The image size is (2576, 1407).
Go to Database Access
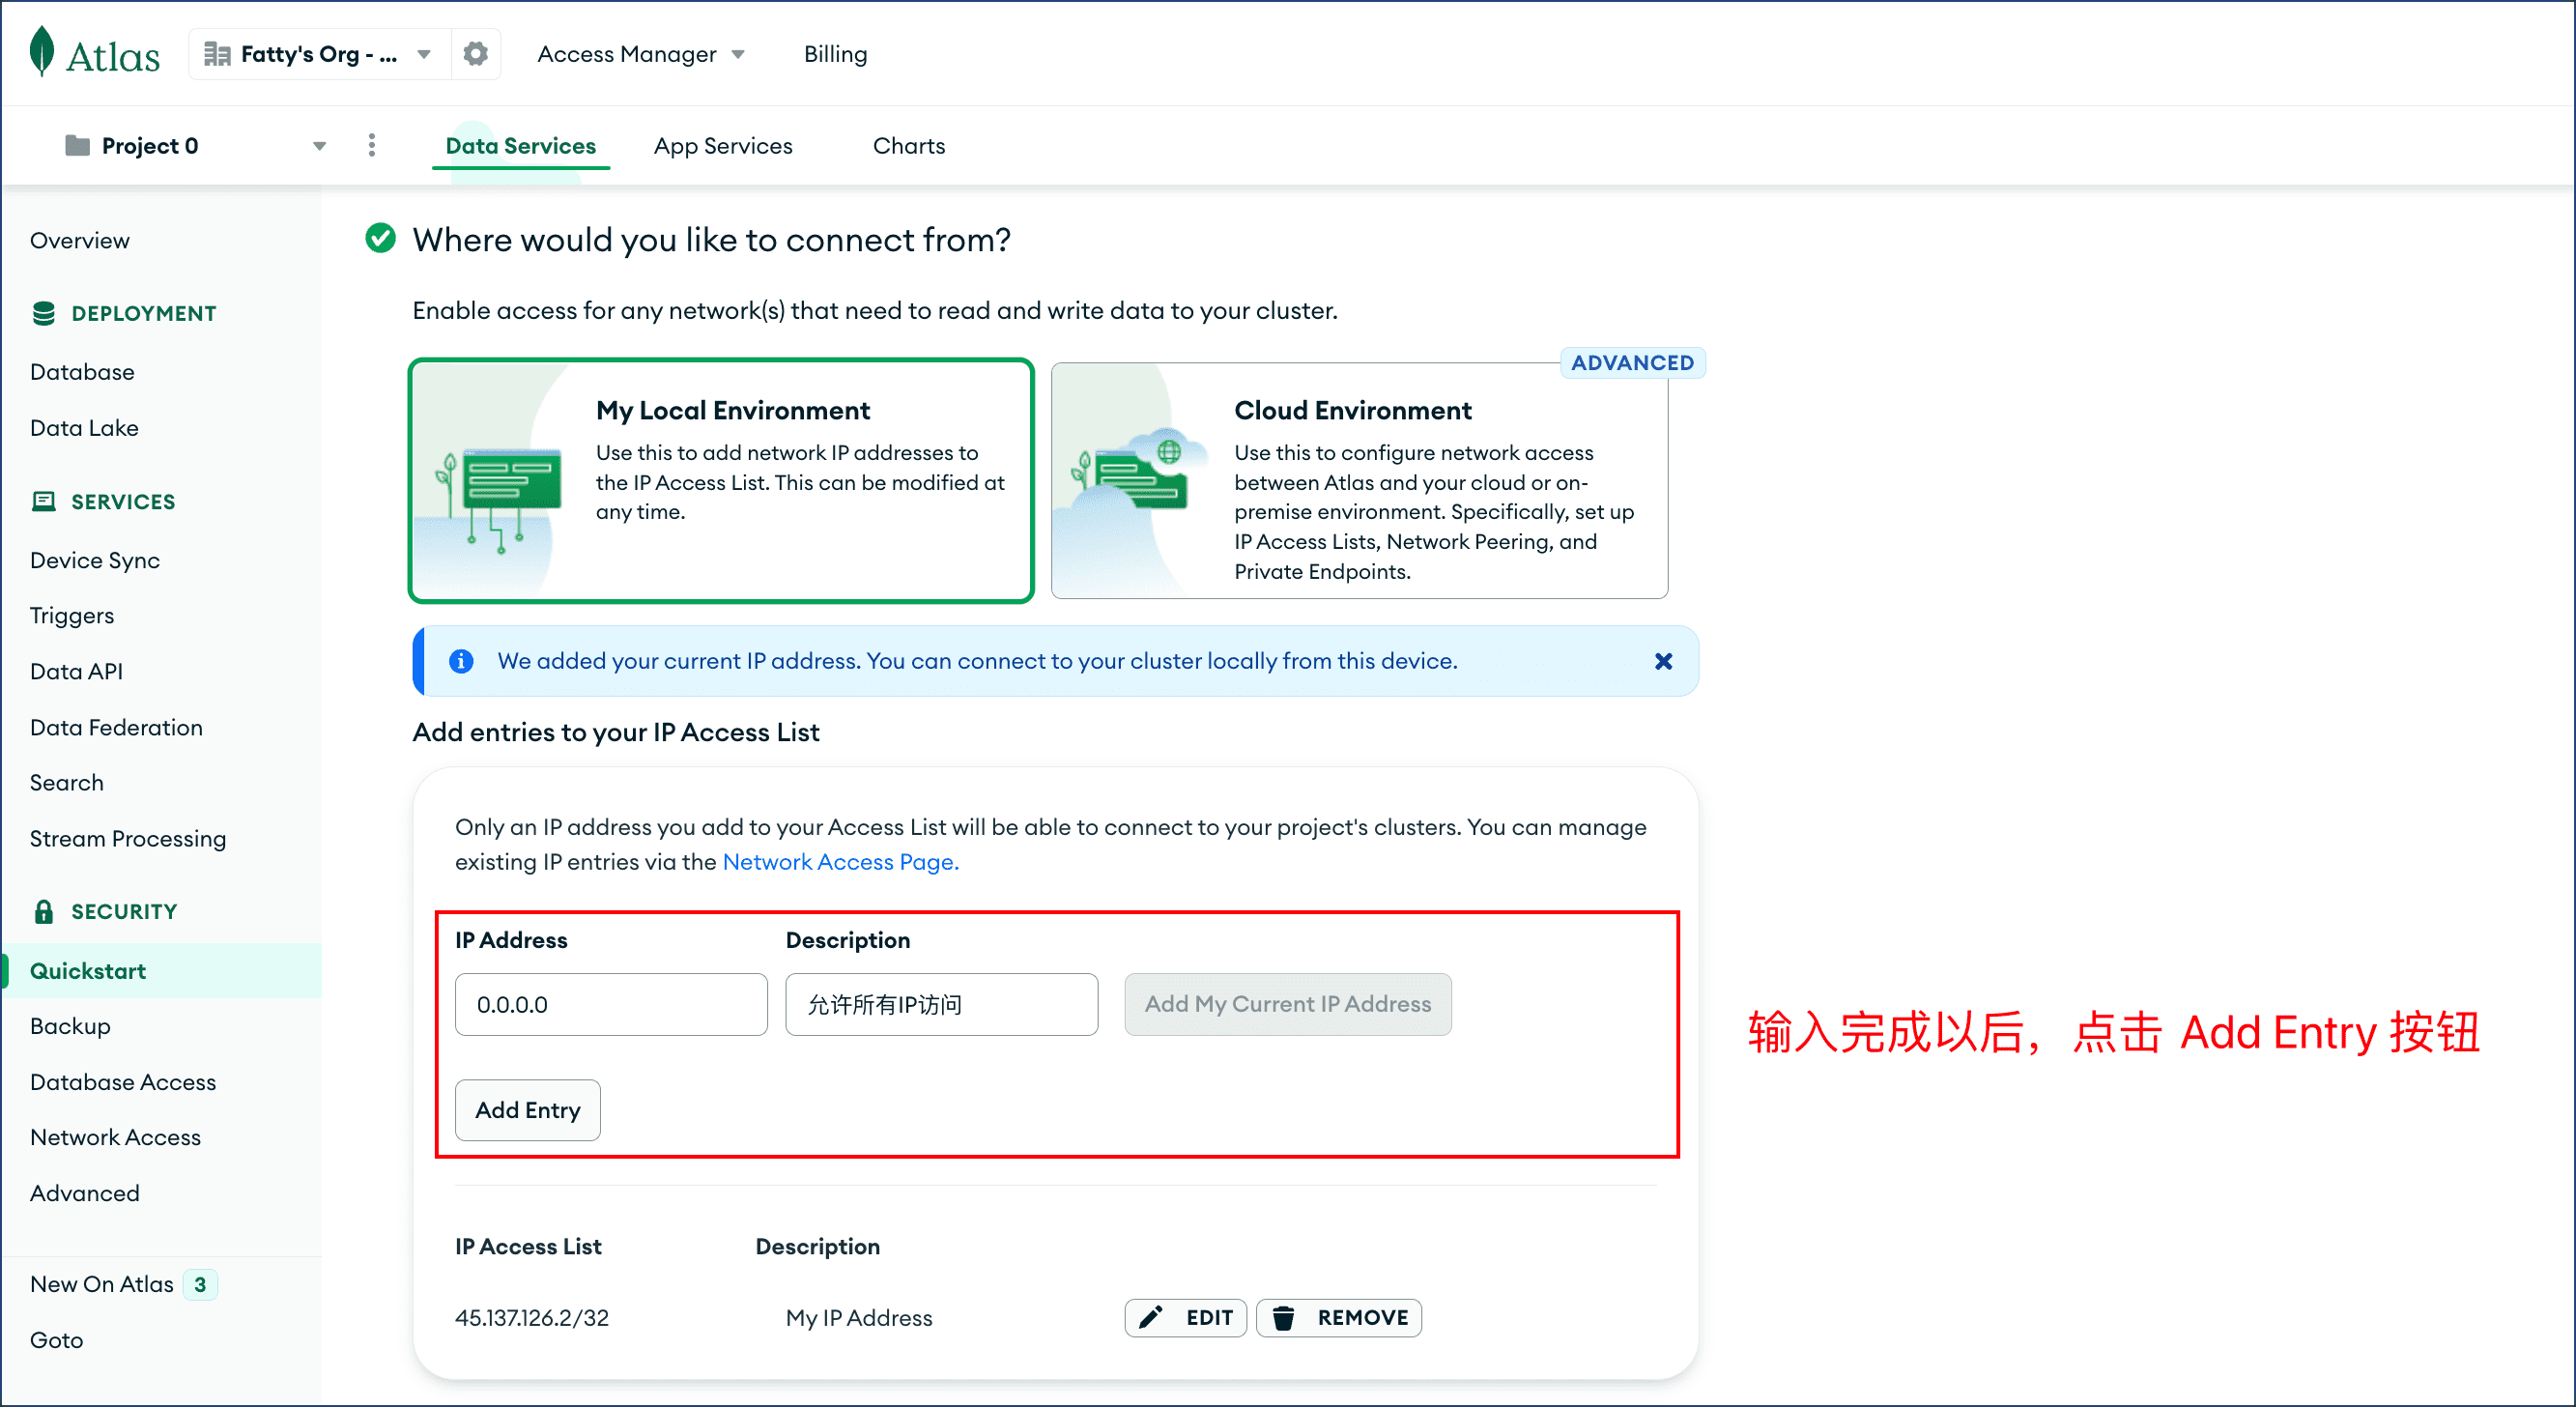123,1082
